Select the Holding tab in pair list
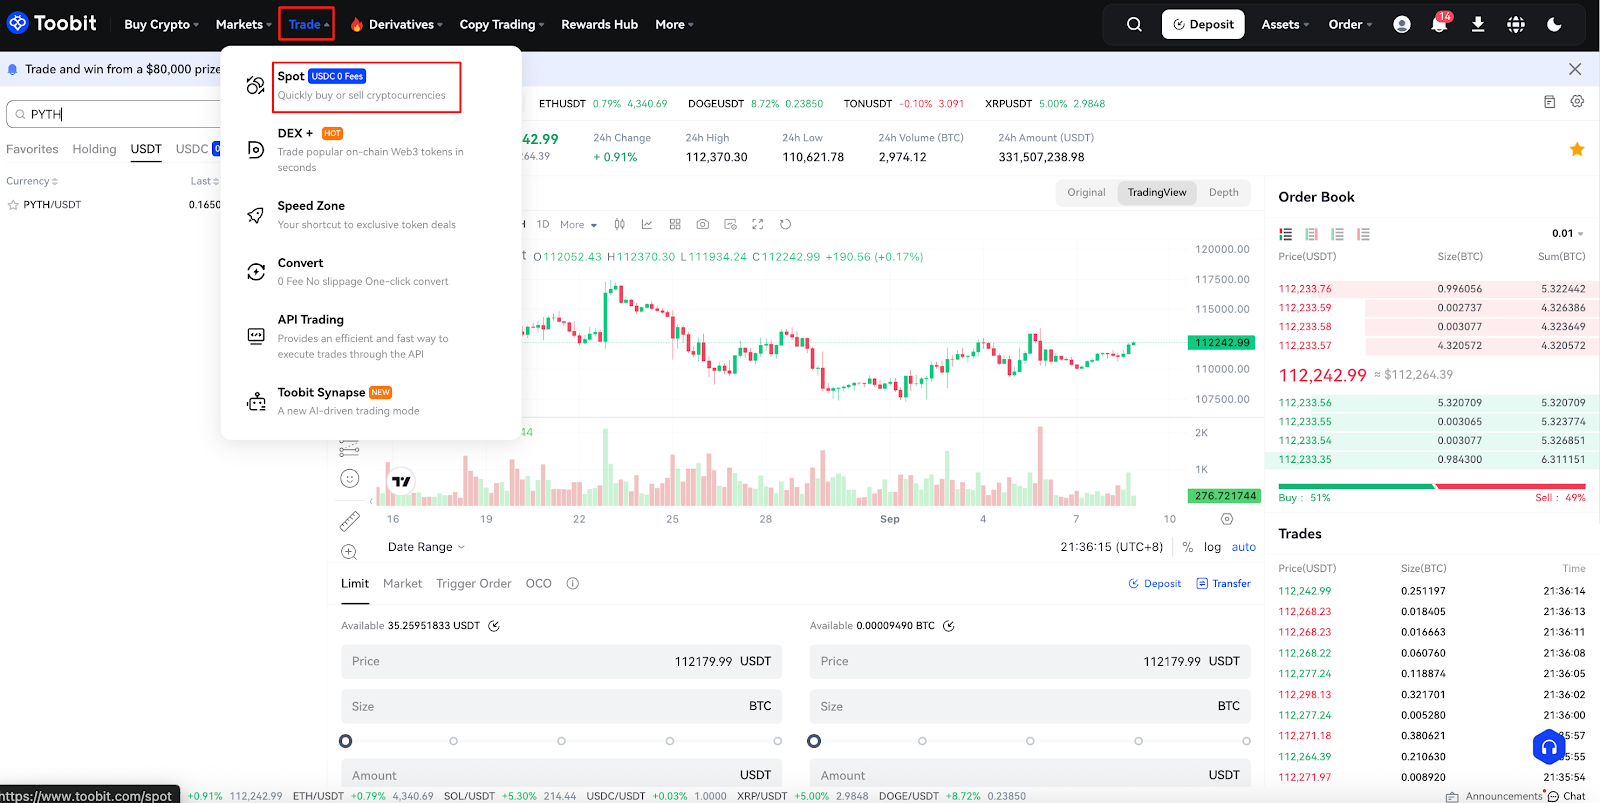 (x=94, y=149)
